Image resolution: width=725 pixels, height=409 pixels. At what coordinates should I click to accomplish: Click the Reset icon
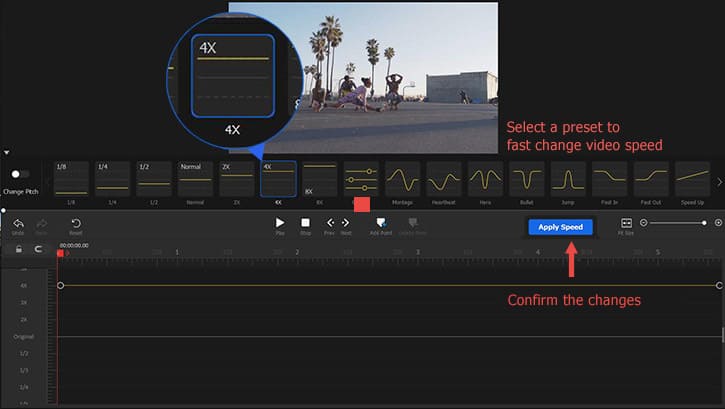76,223
